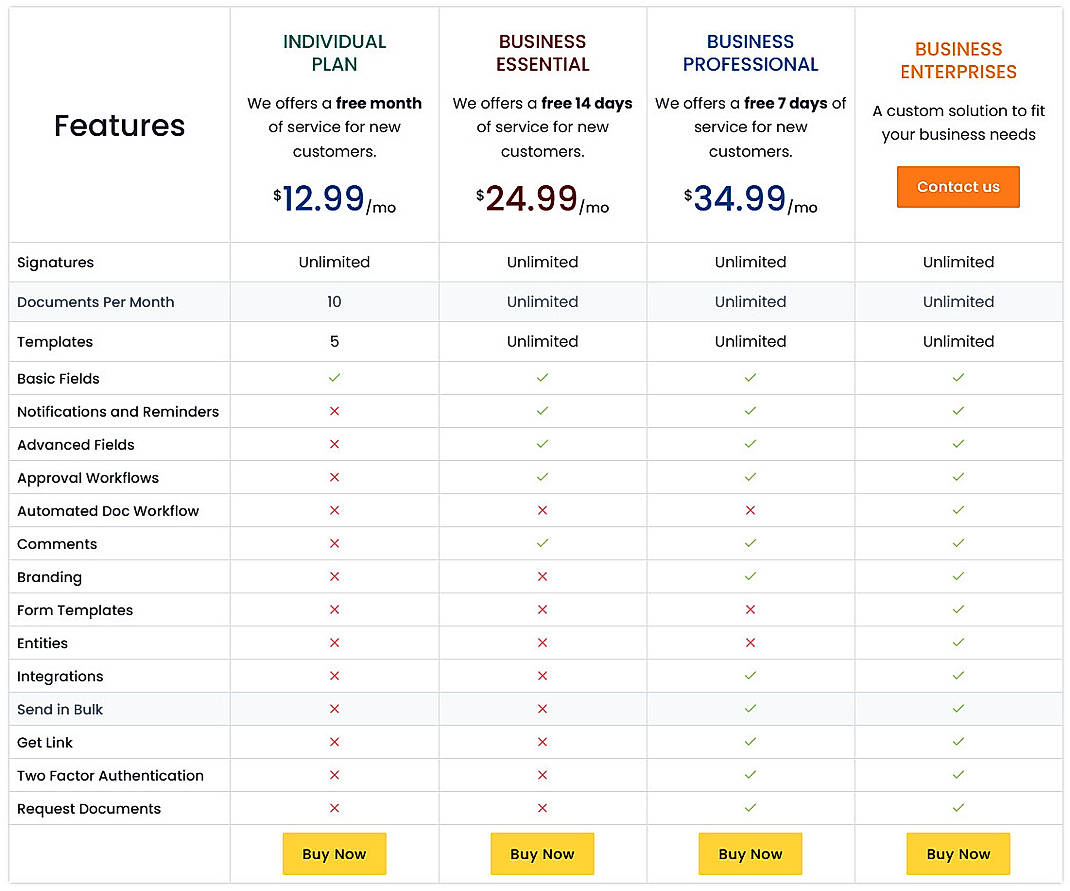Screen dimensions: 1070x891
Task: Click the Features heading cell
Action: click(119, 125)
